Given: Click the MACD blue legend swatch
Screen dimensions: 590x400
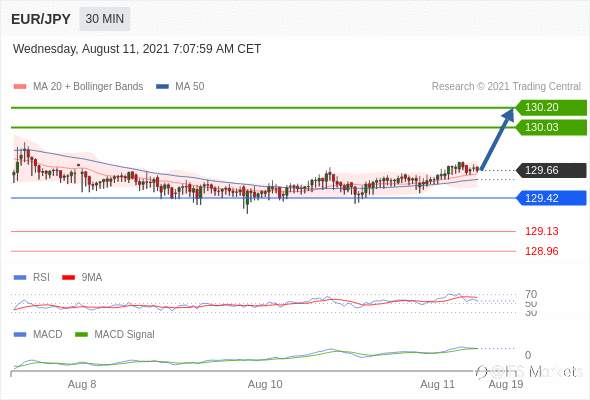Looking at the screenshot, I should (20, 335).
